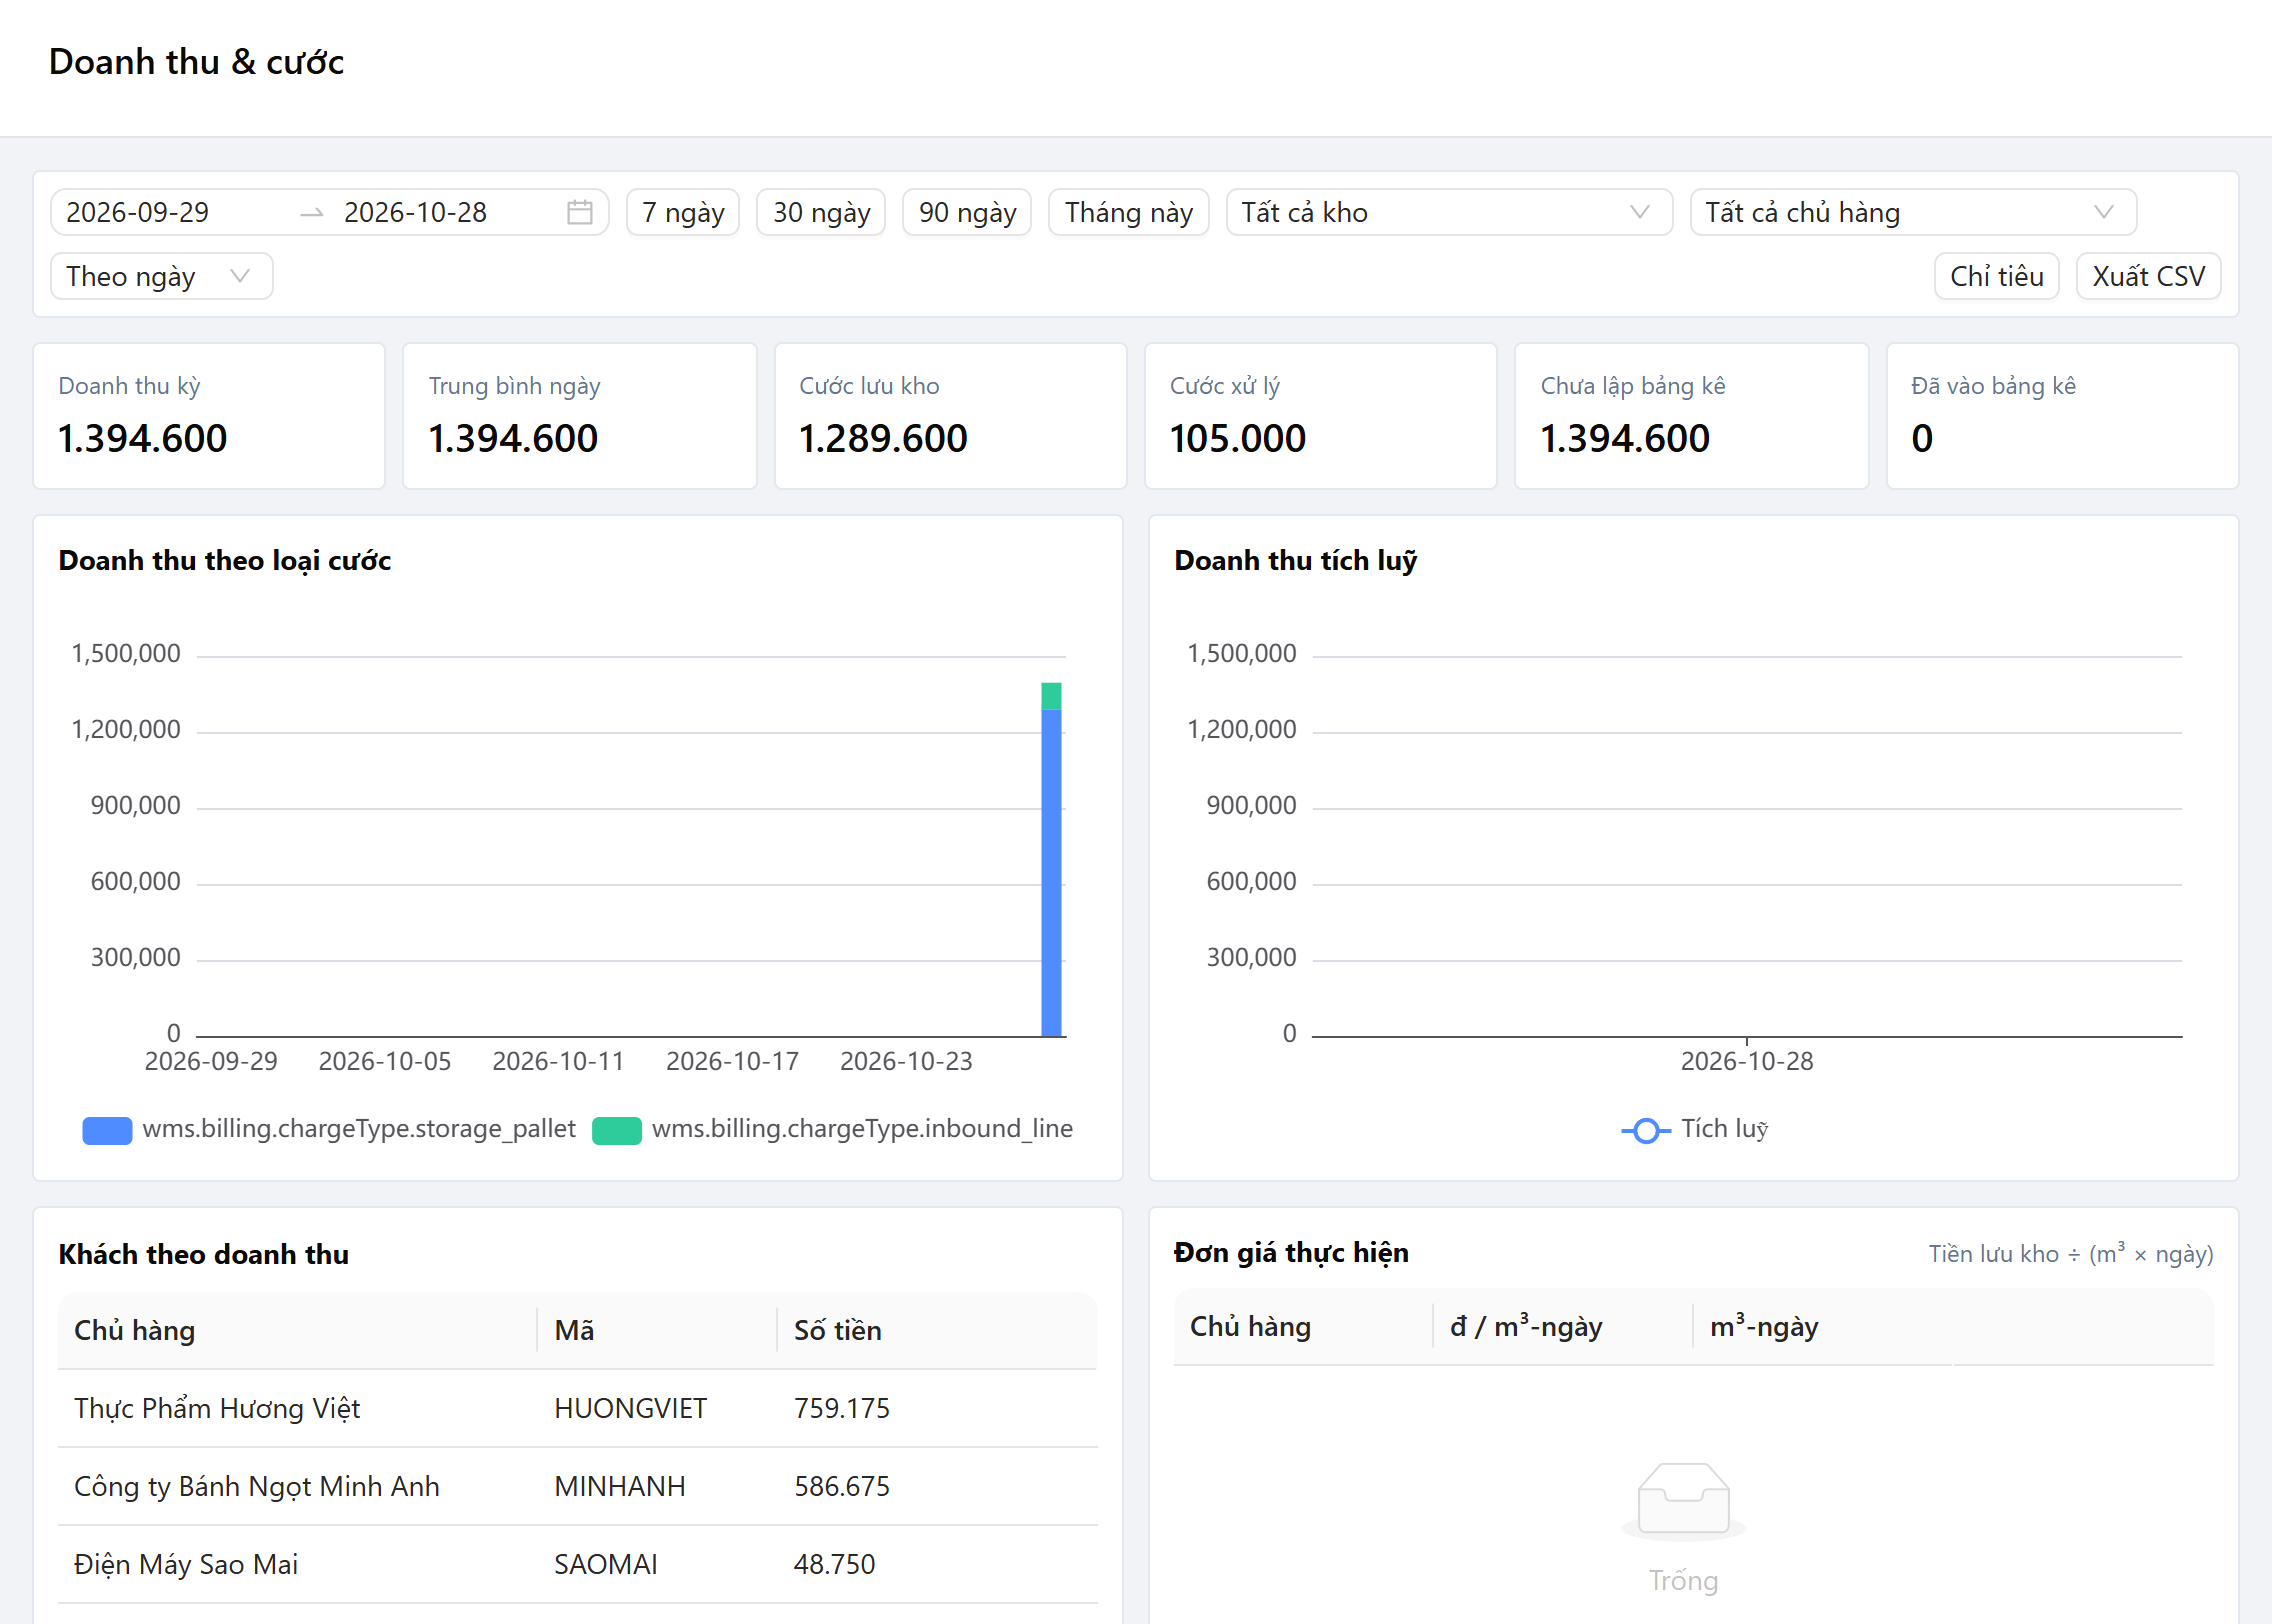Select the Thực Phẩm Hương Việt row
The width and height of the screenshot is (2272, 1624).
pyautogui.click(x=578, y=1409)
